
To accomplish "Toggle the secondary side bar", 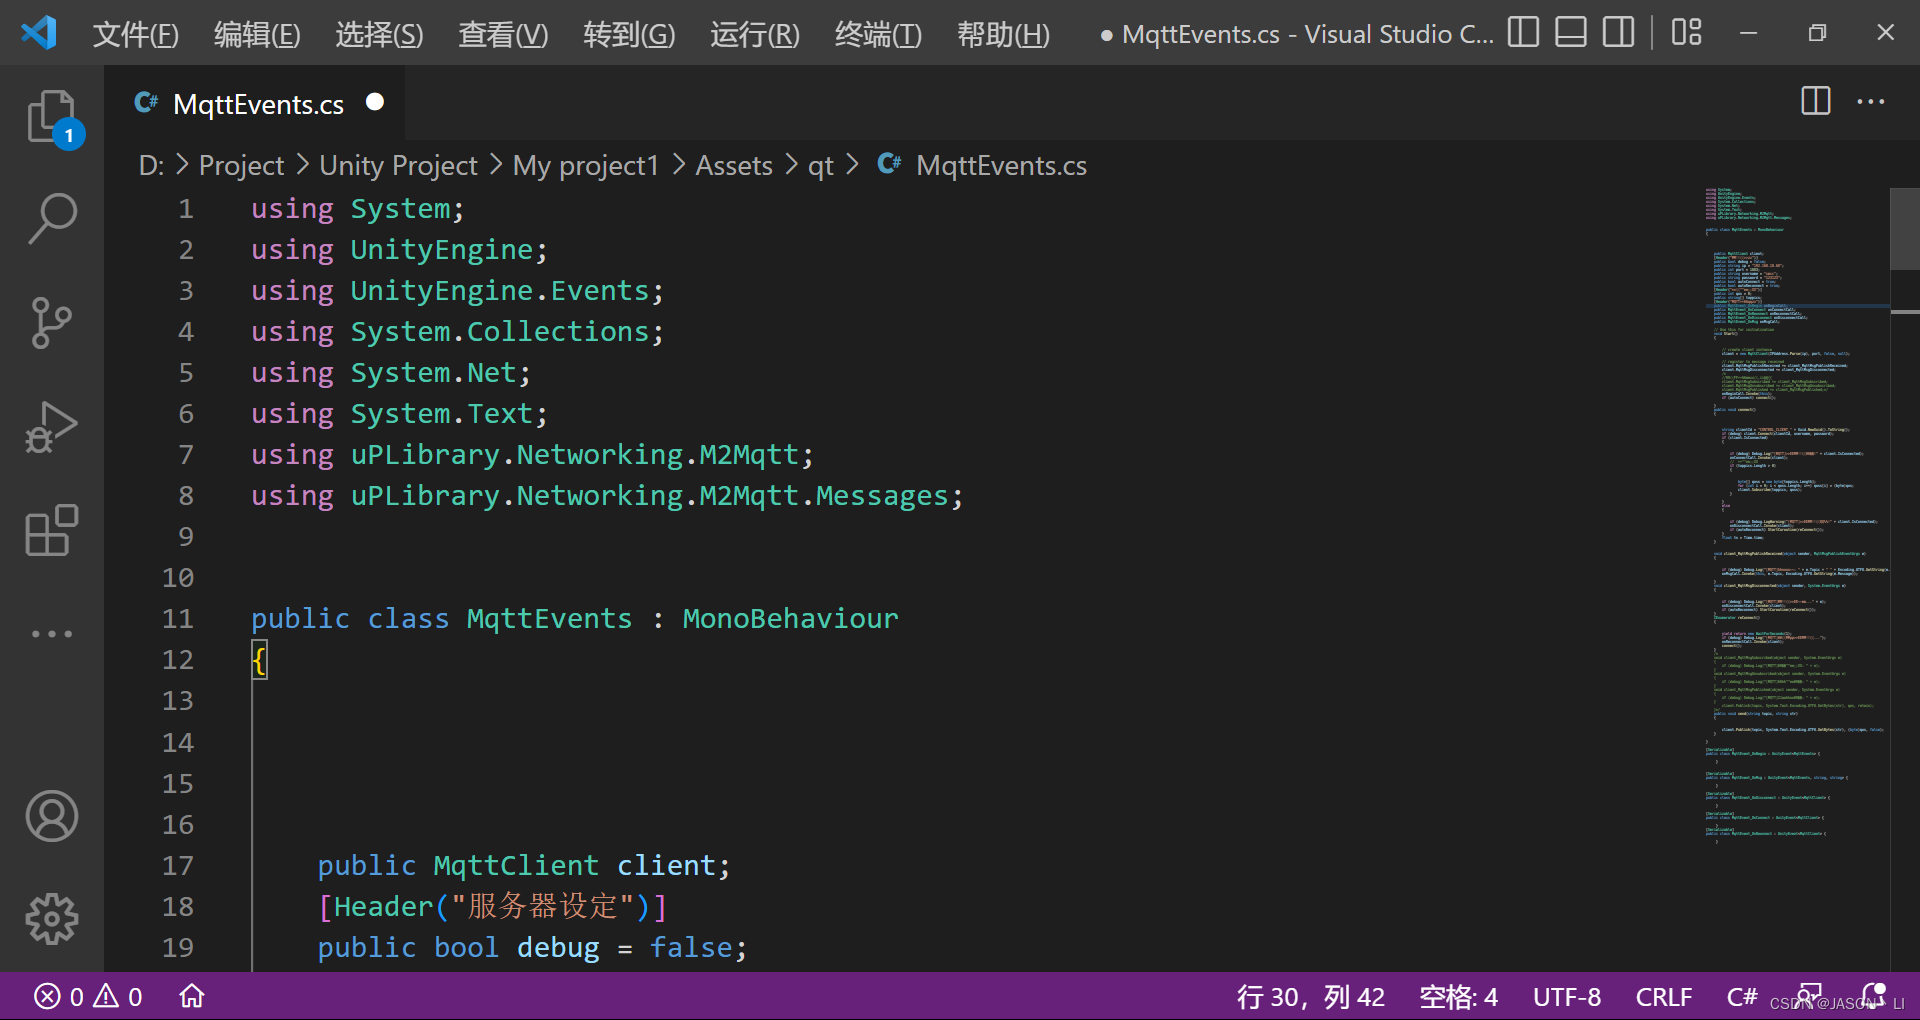I will coord(1617,32).
